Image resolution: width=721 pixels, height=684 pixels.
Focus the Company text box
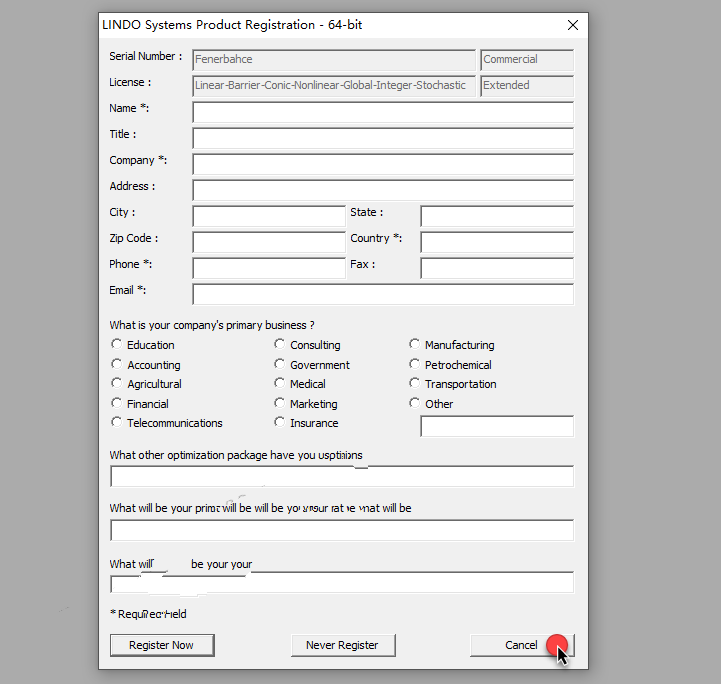click(383, 164)
